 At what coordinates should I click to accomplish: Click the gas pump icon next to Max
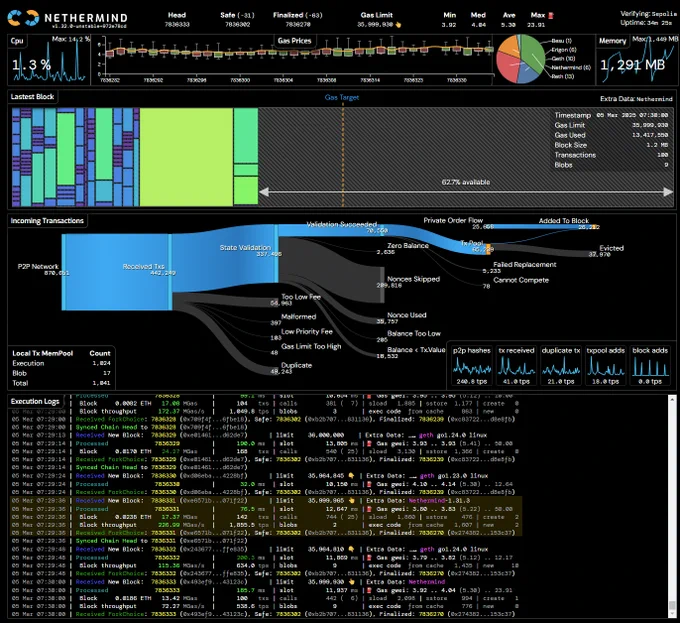pyautogui.click(x=551, y=15)
